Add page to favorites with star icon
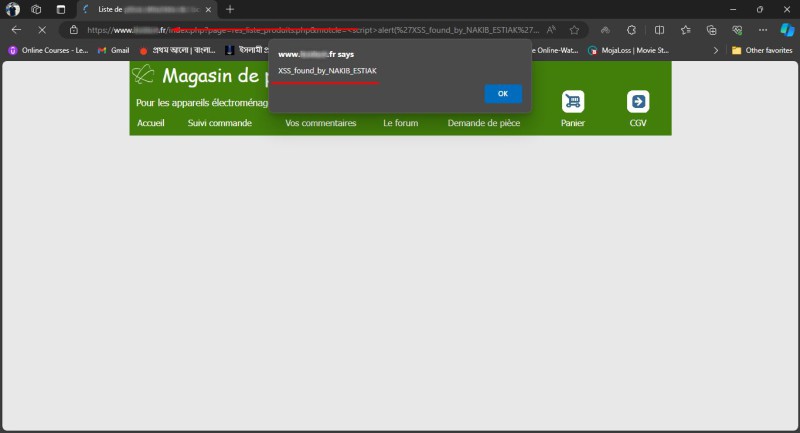 (x=574, y=30)
